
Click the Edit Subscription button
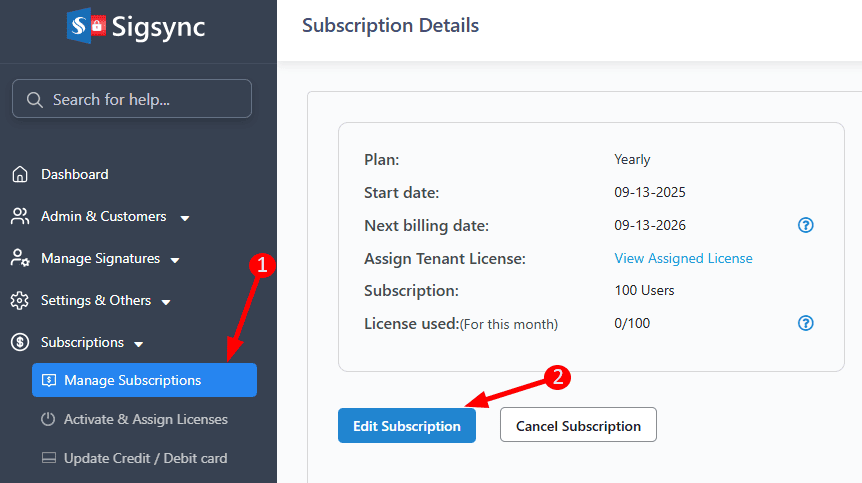(x=407, y=426)
